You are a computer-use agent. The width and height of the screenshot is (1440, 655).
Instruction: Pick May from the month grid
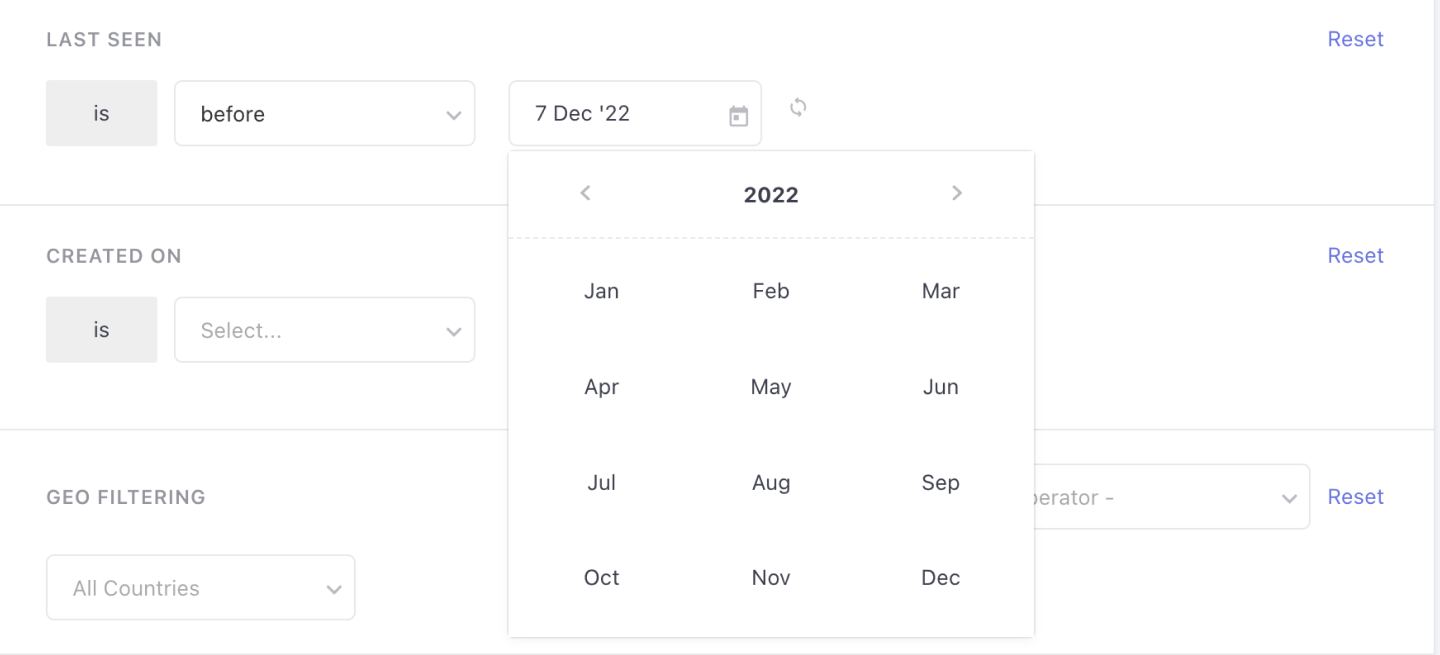(x=771, y=387)
